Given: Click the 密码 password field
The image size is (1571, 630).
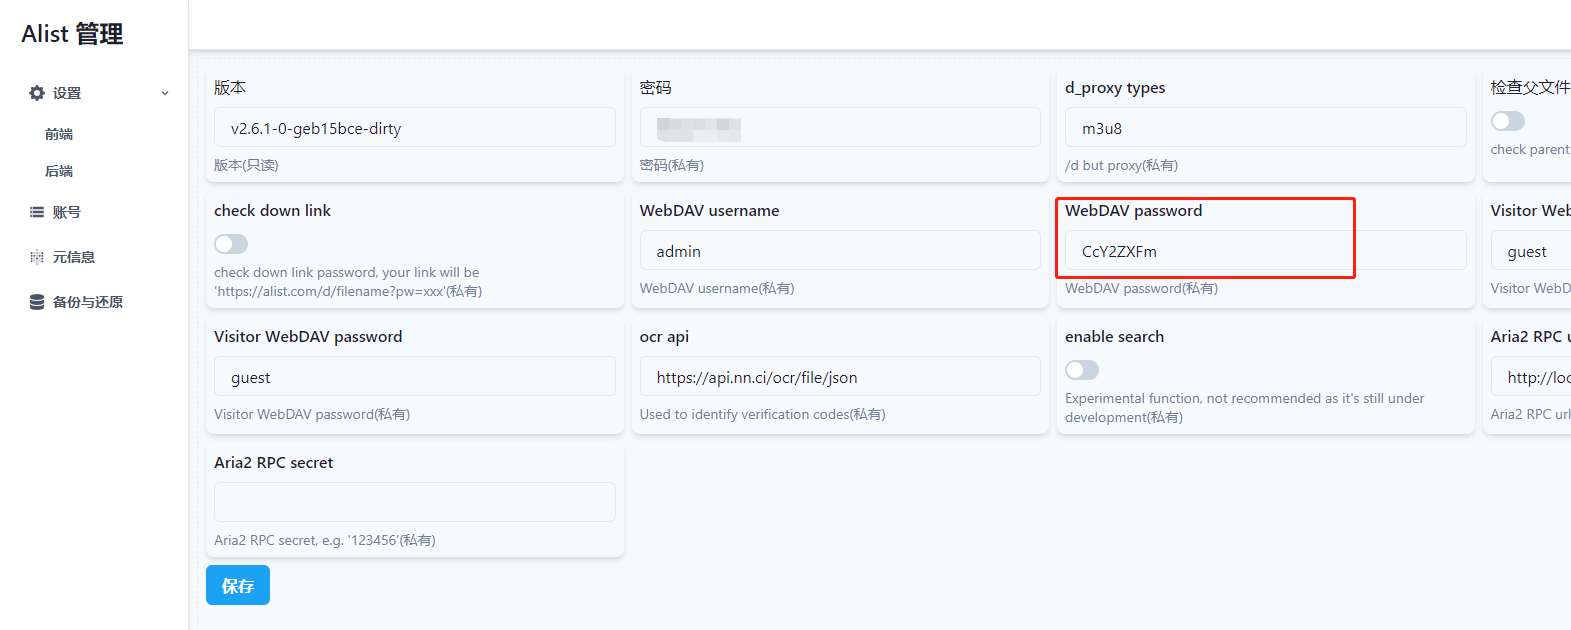Looking at the screenshot, I should [x=840, y=128].
